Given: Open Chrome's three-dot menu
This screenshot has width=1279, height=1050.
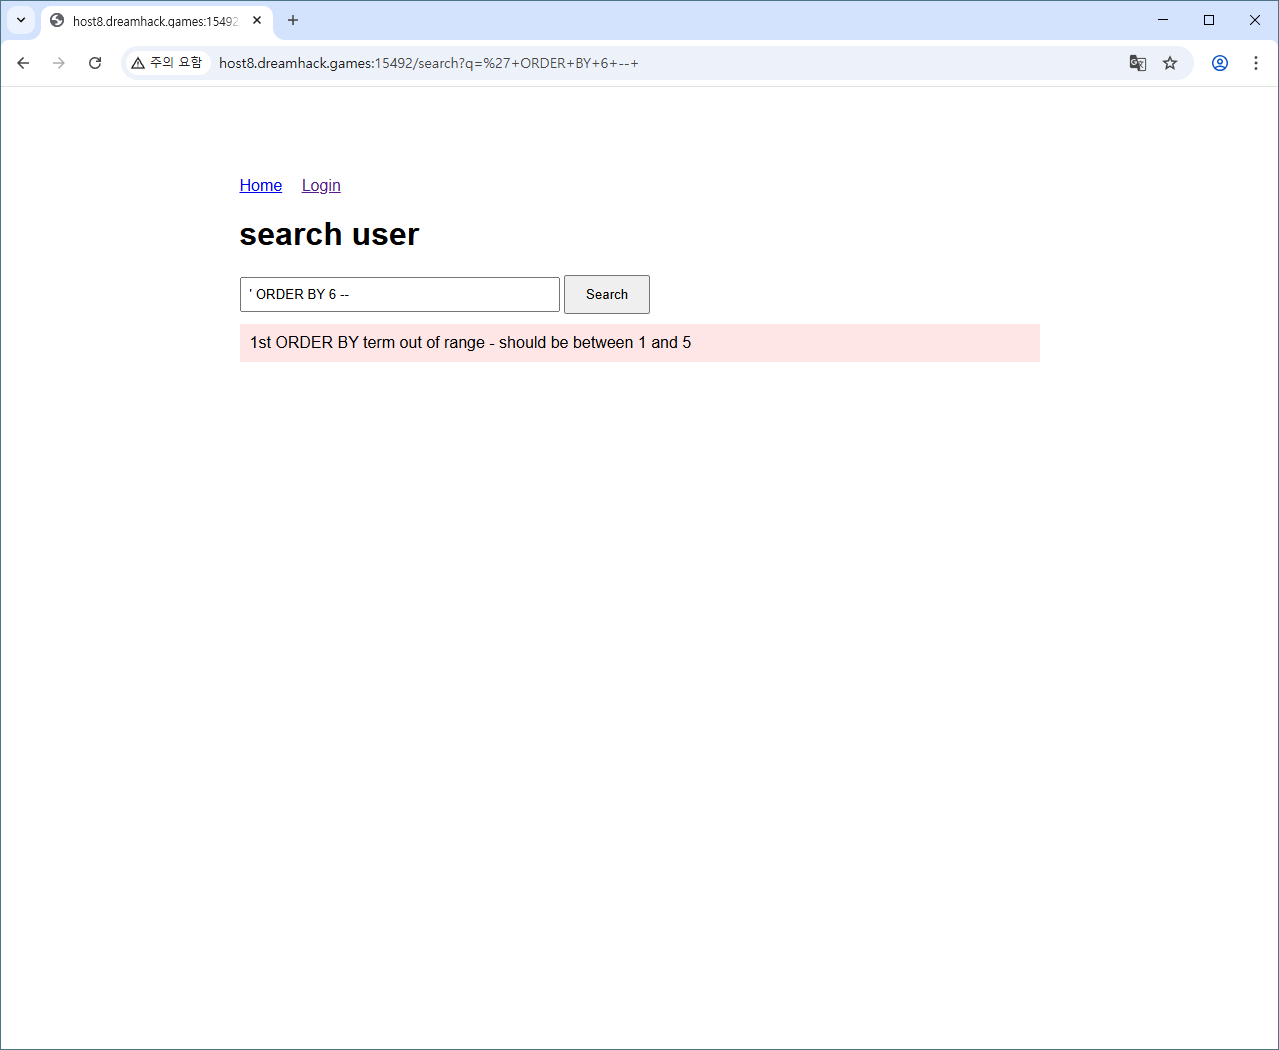Looking at the screenshot, I should tap(1256, 63).
